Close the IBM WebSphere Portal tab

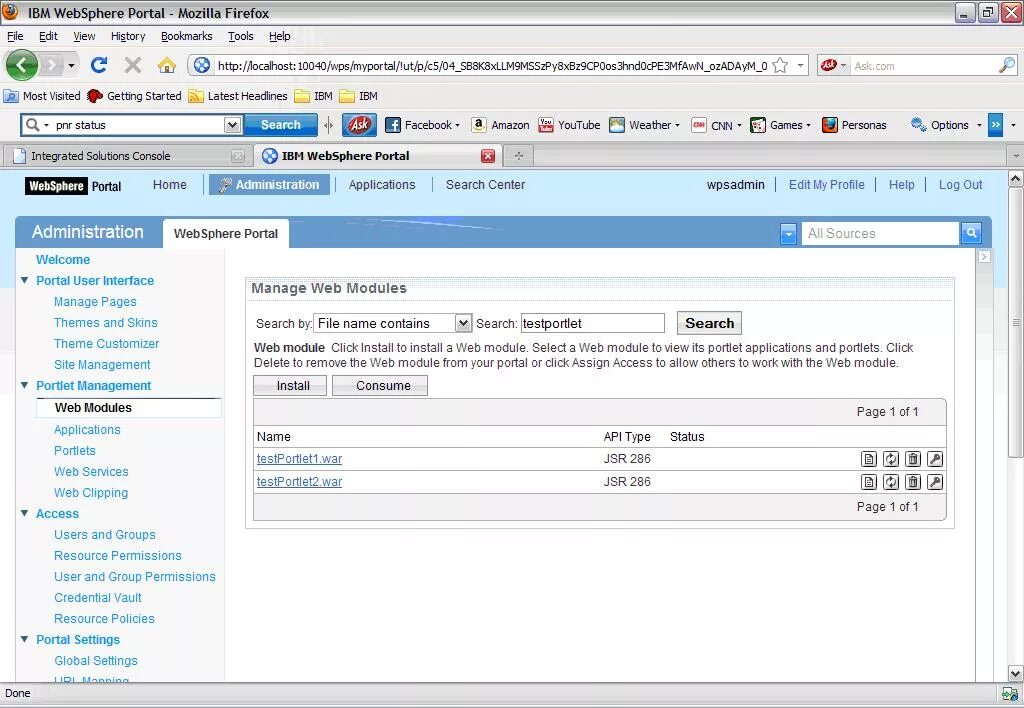pyautogui.click(x=488, y=155)
